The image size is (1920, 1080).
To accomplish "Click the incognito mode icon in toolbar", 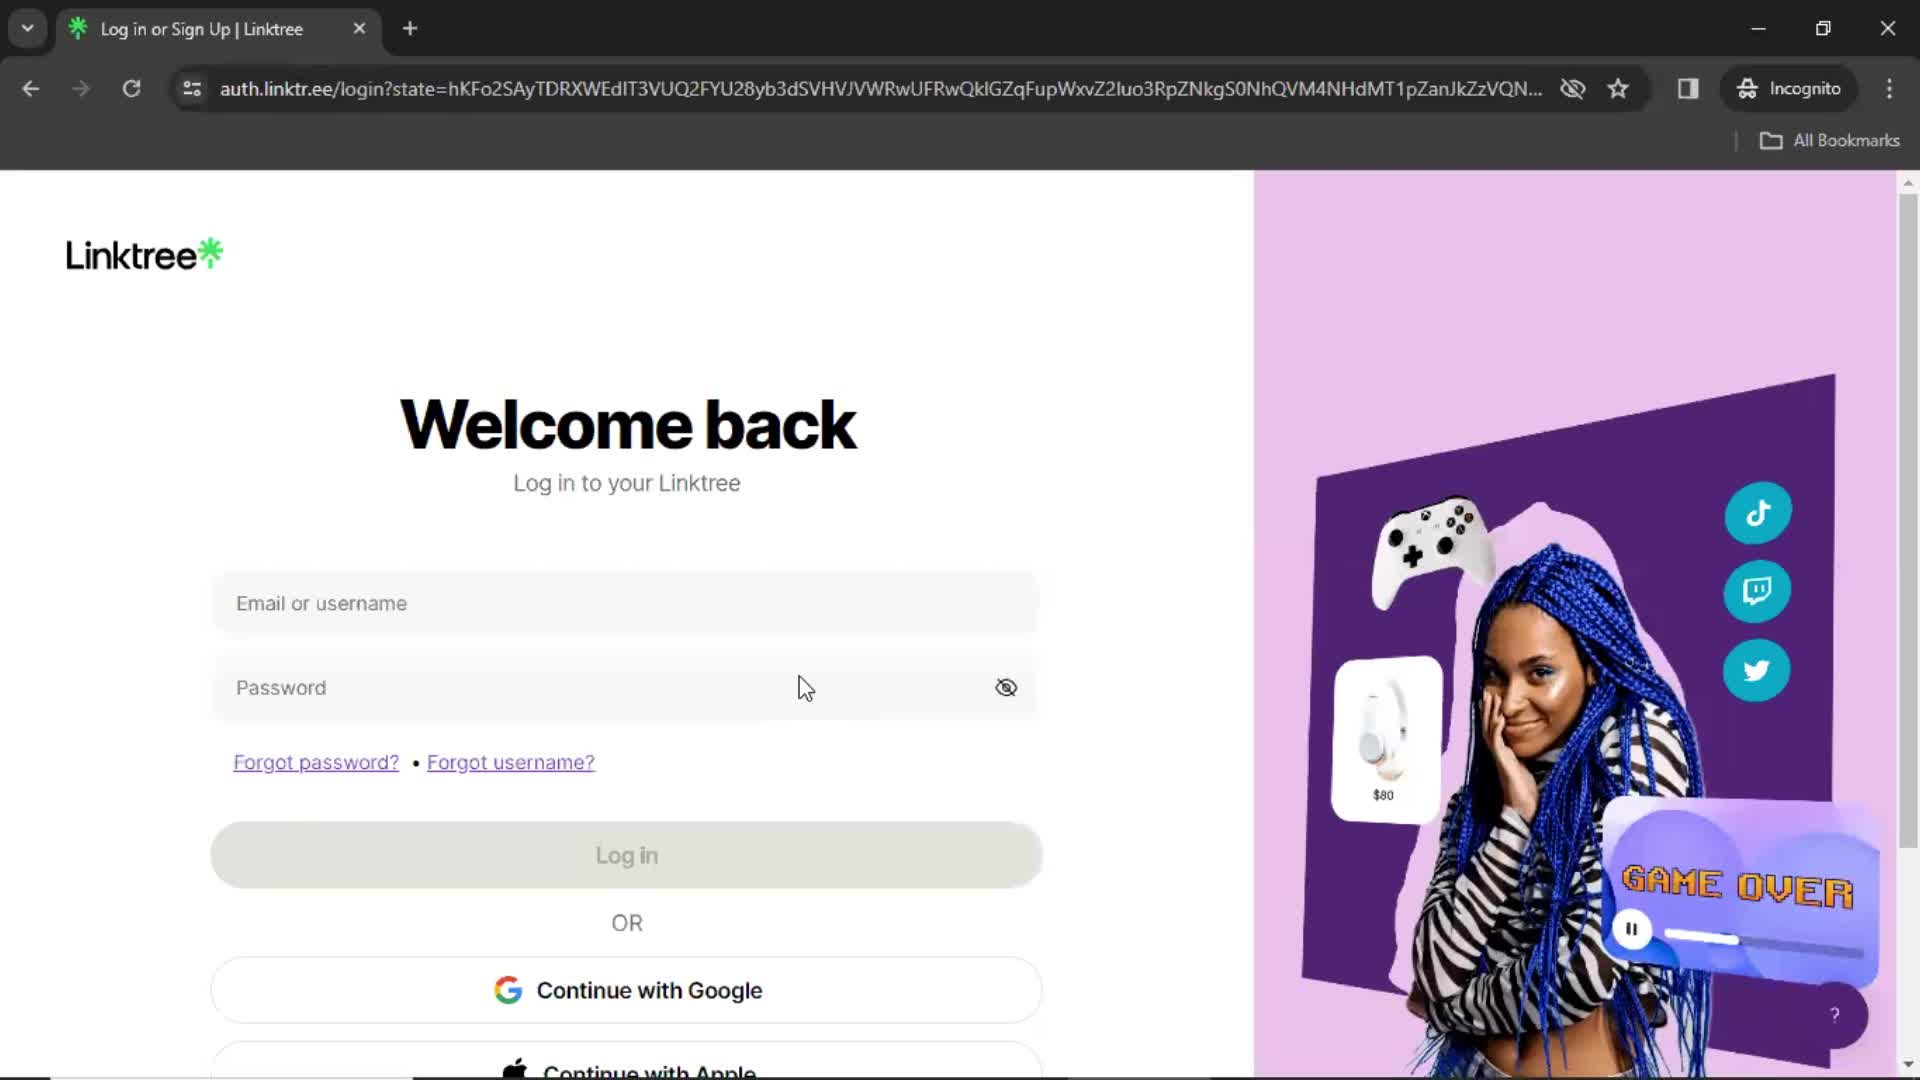I will [1747, 88].
